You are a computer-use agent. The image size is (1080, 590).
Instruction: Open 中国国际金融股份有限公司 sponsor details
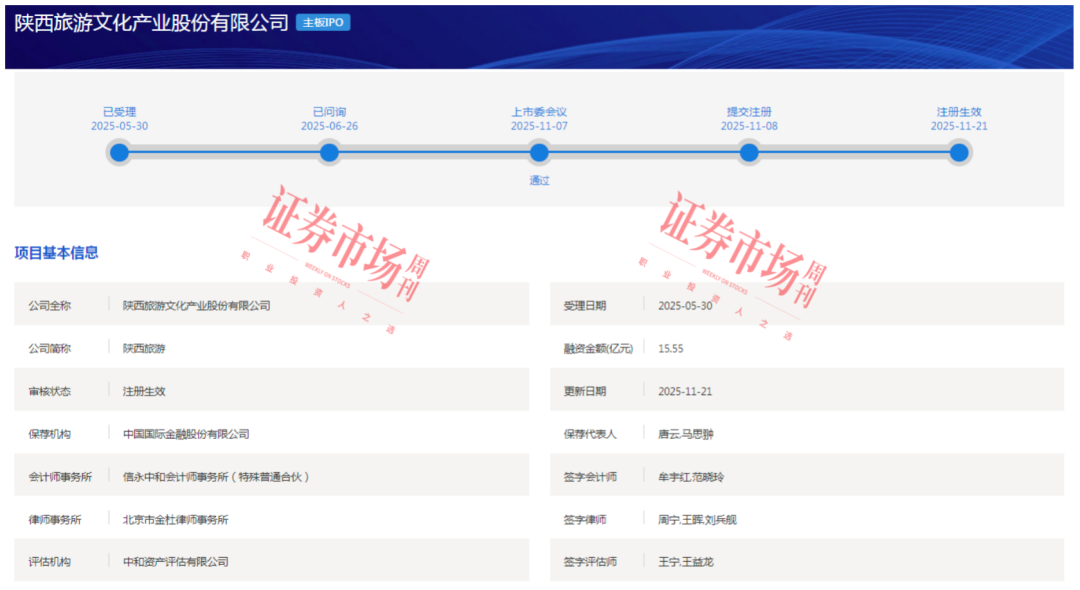click(186, 432)
